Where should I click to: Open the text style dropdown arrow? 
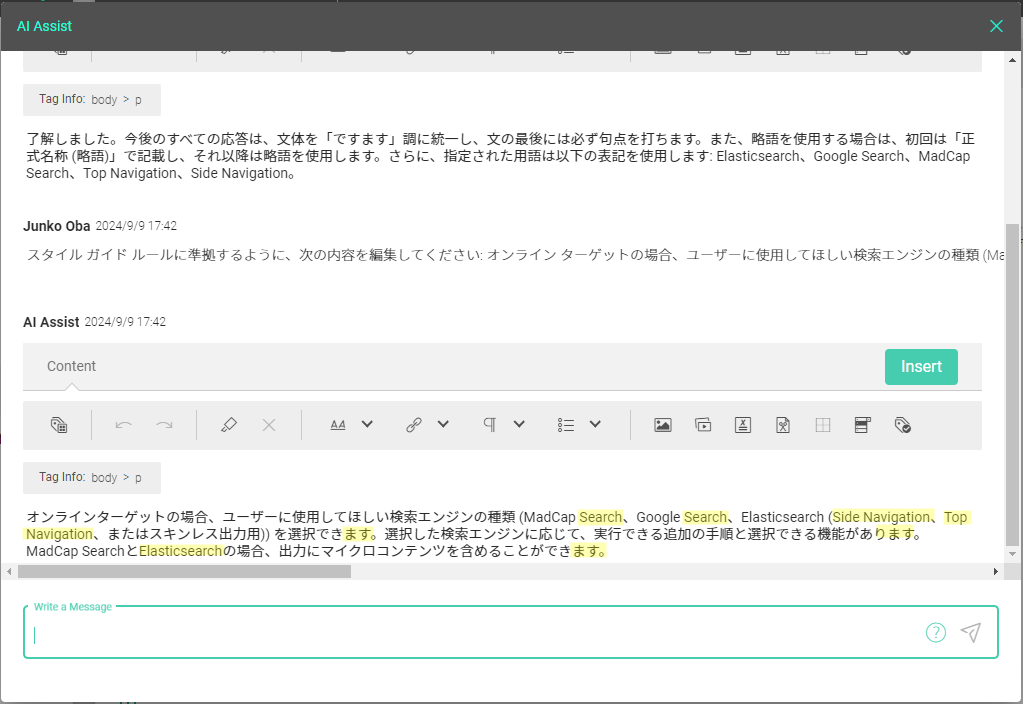coord(367,425)
